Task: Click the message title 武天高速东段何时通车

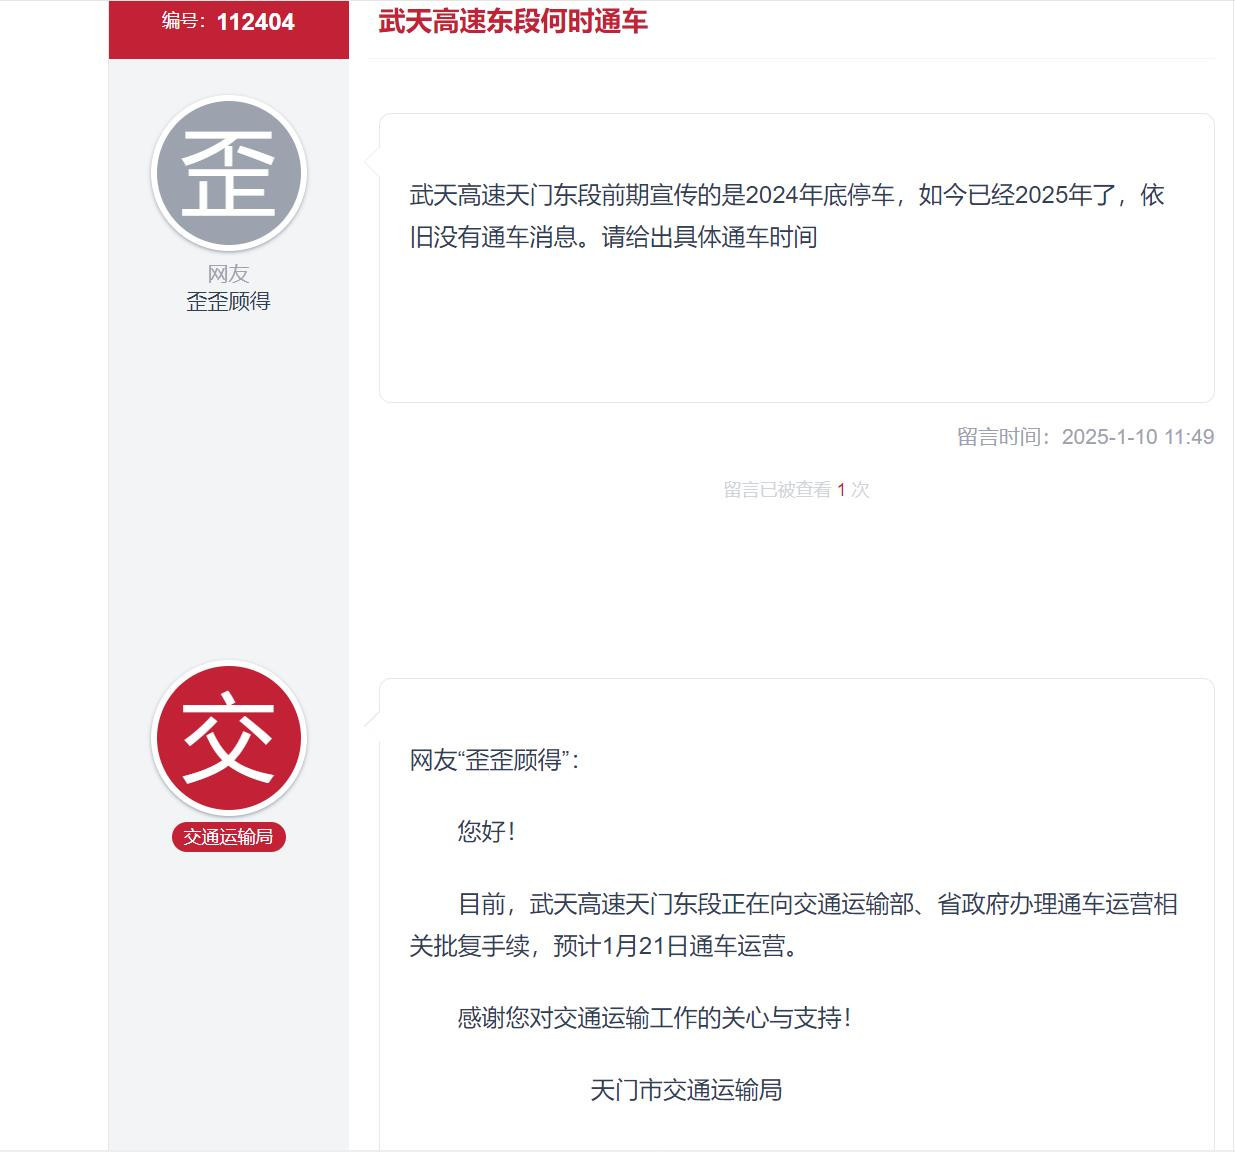Action: coord(513,21)
